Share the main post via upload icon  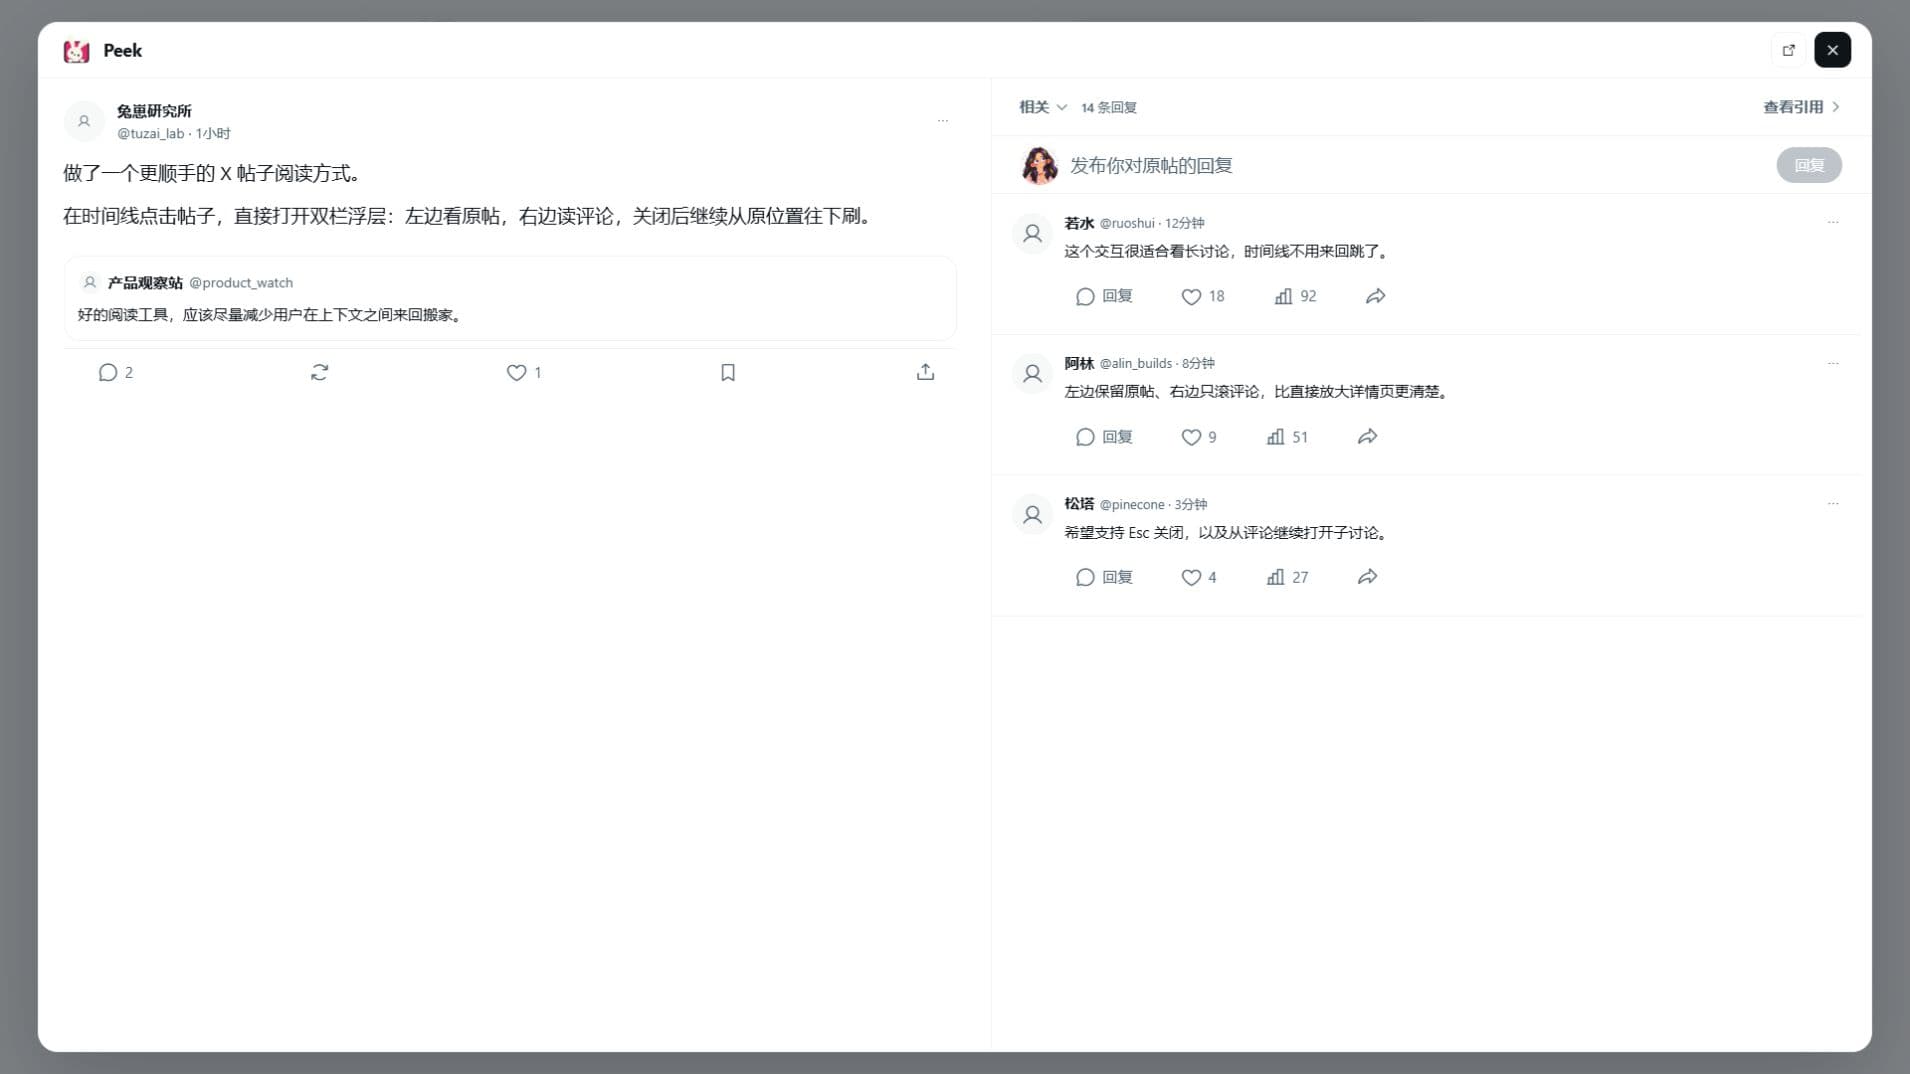926,372
